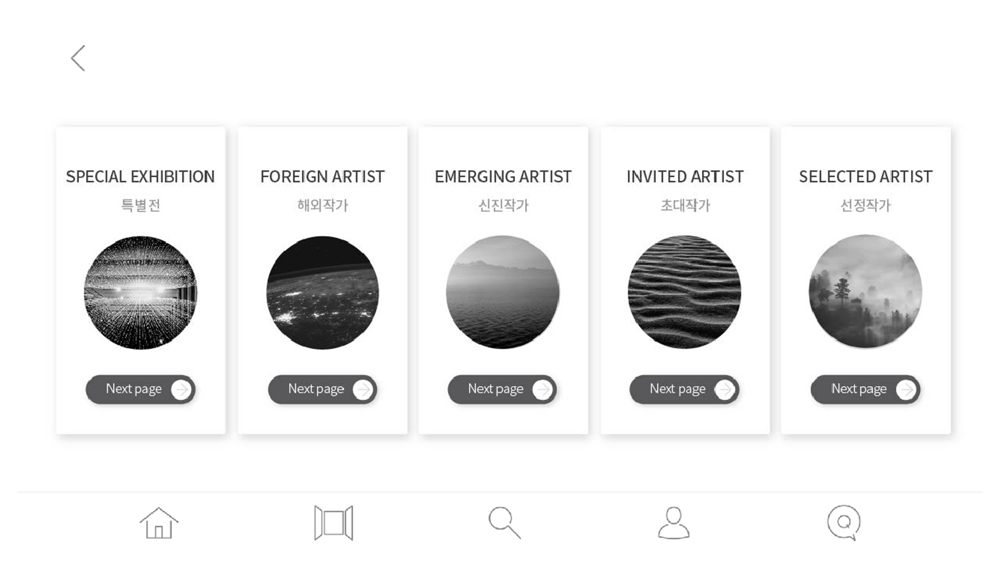Open the Selected Artist misty forest image
The width and height of the screenshot is (1000, 563).
point(866,292)
